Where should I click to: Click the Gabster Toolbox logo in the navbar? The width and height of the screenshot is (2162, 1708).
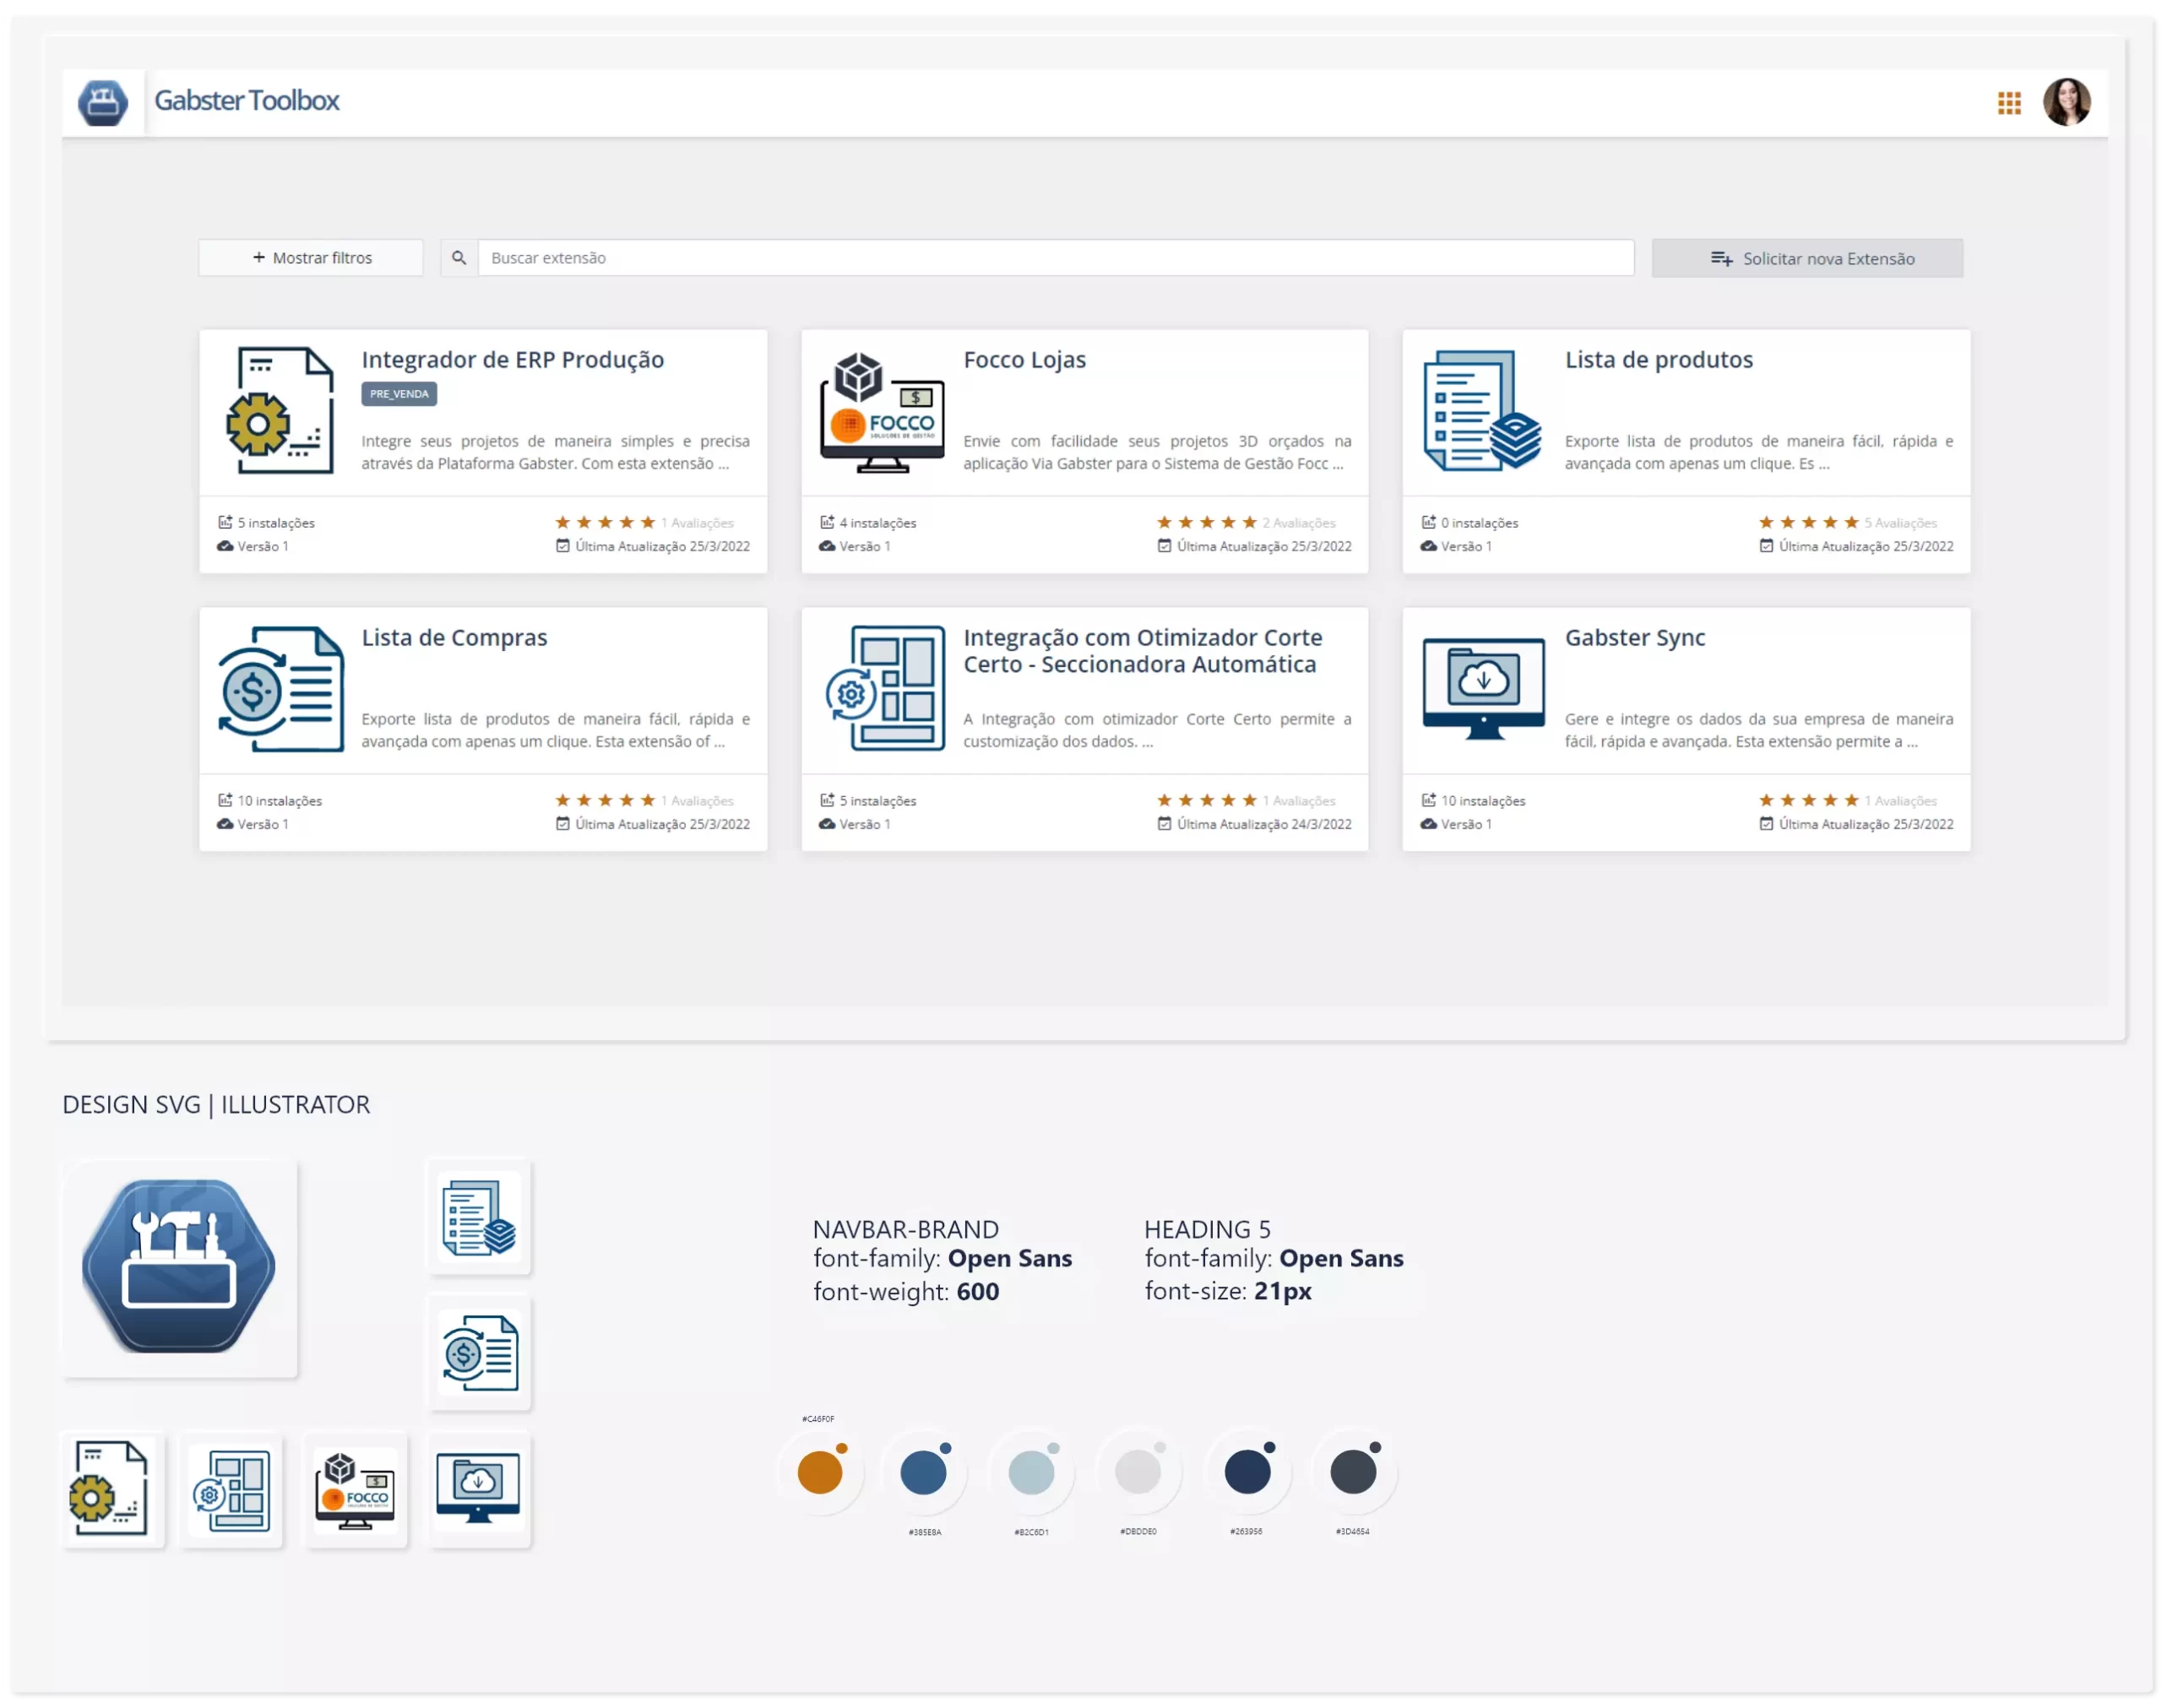tap(103, 102)
